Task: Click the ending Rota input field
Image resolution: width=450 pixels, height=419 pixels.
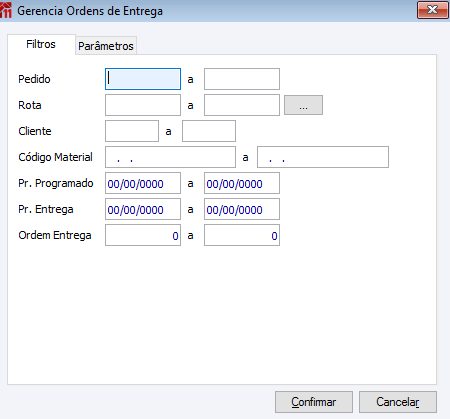Action: (242, 105)
